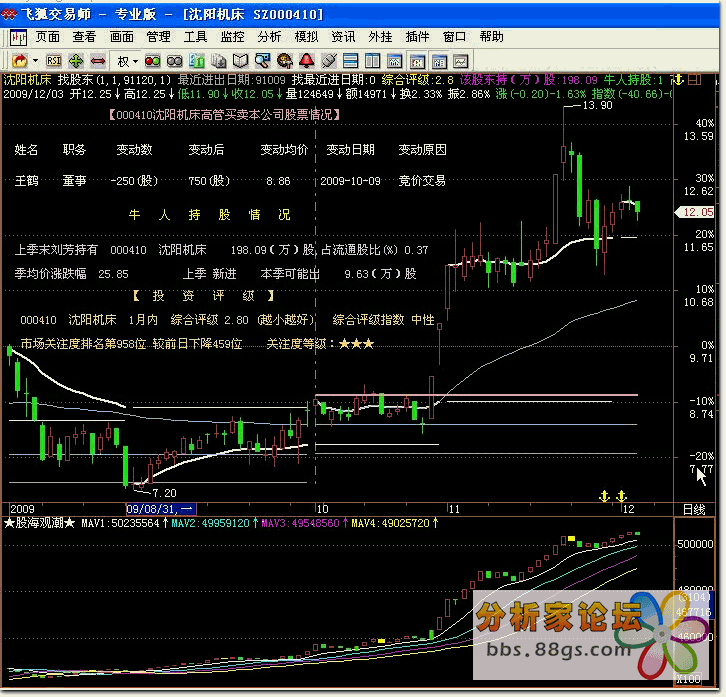Screen dimensions: 726x697
Task: Click the red horizontal double-arrow icon
Action: coord(98,60)
